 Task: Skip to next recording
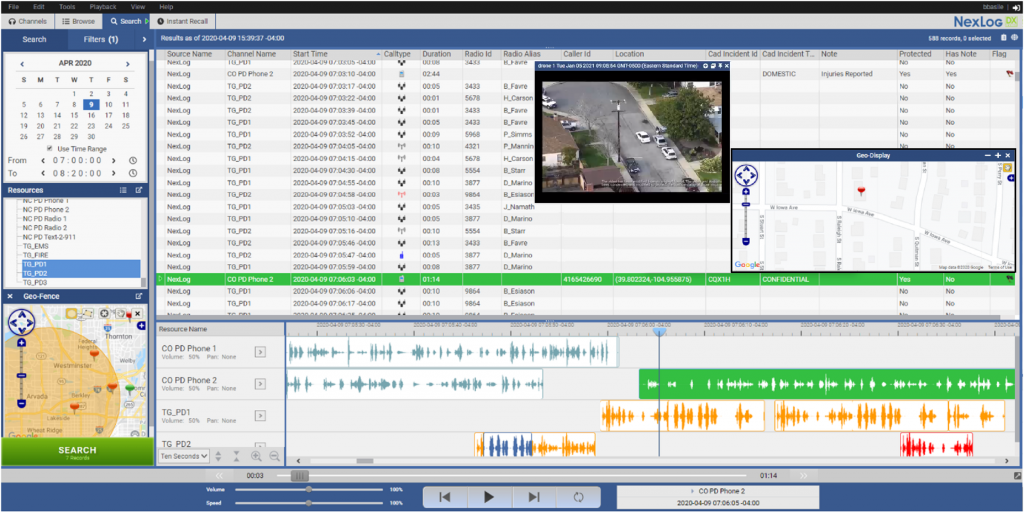click(x=534, y=497)
